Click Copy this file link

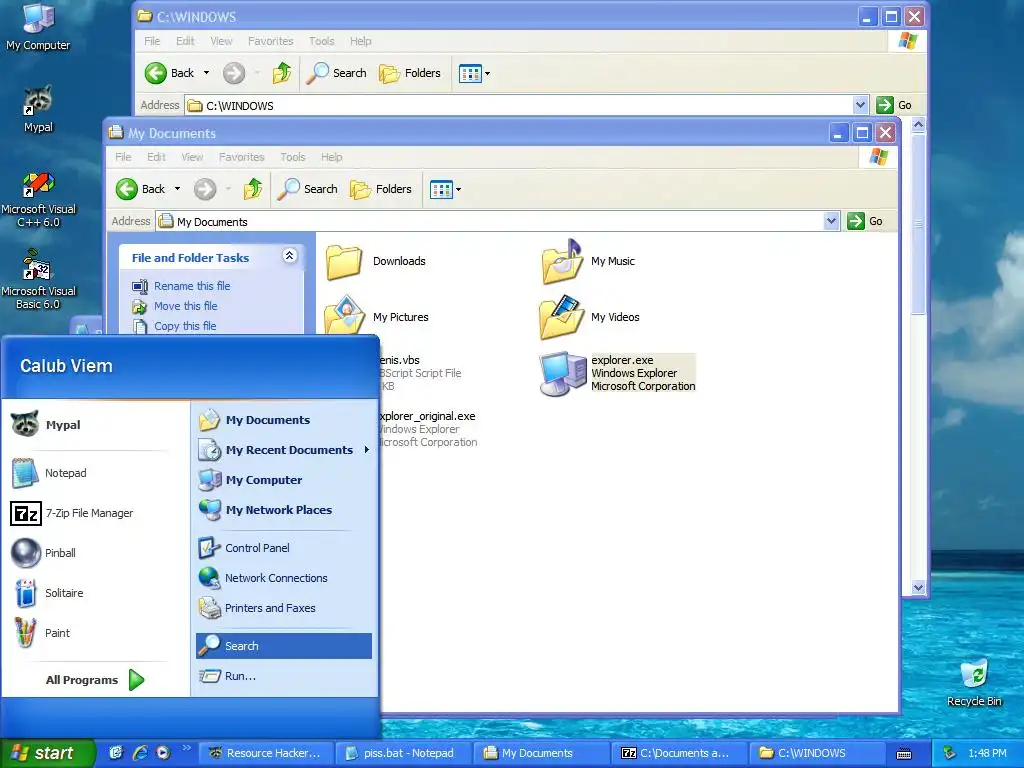point(185,326)
